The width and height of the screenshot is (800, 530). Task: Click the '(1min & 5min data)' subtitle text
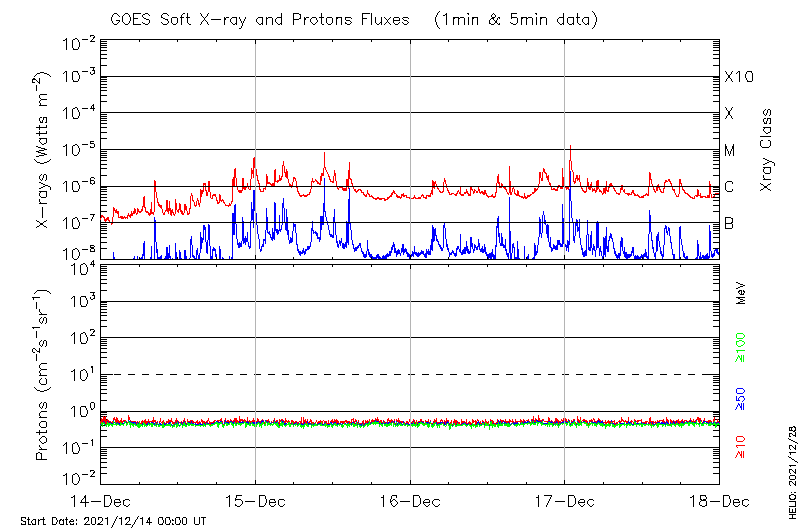click(509, 20)
